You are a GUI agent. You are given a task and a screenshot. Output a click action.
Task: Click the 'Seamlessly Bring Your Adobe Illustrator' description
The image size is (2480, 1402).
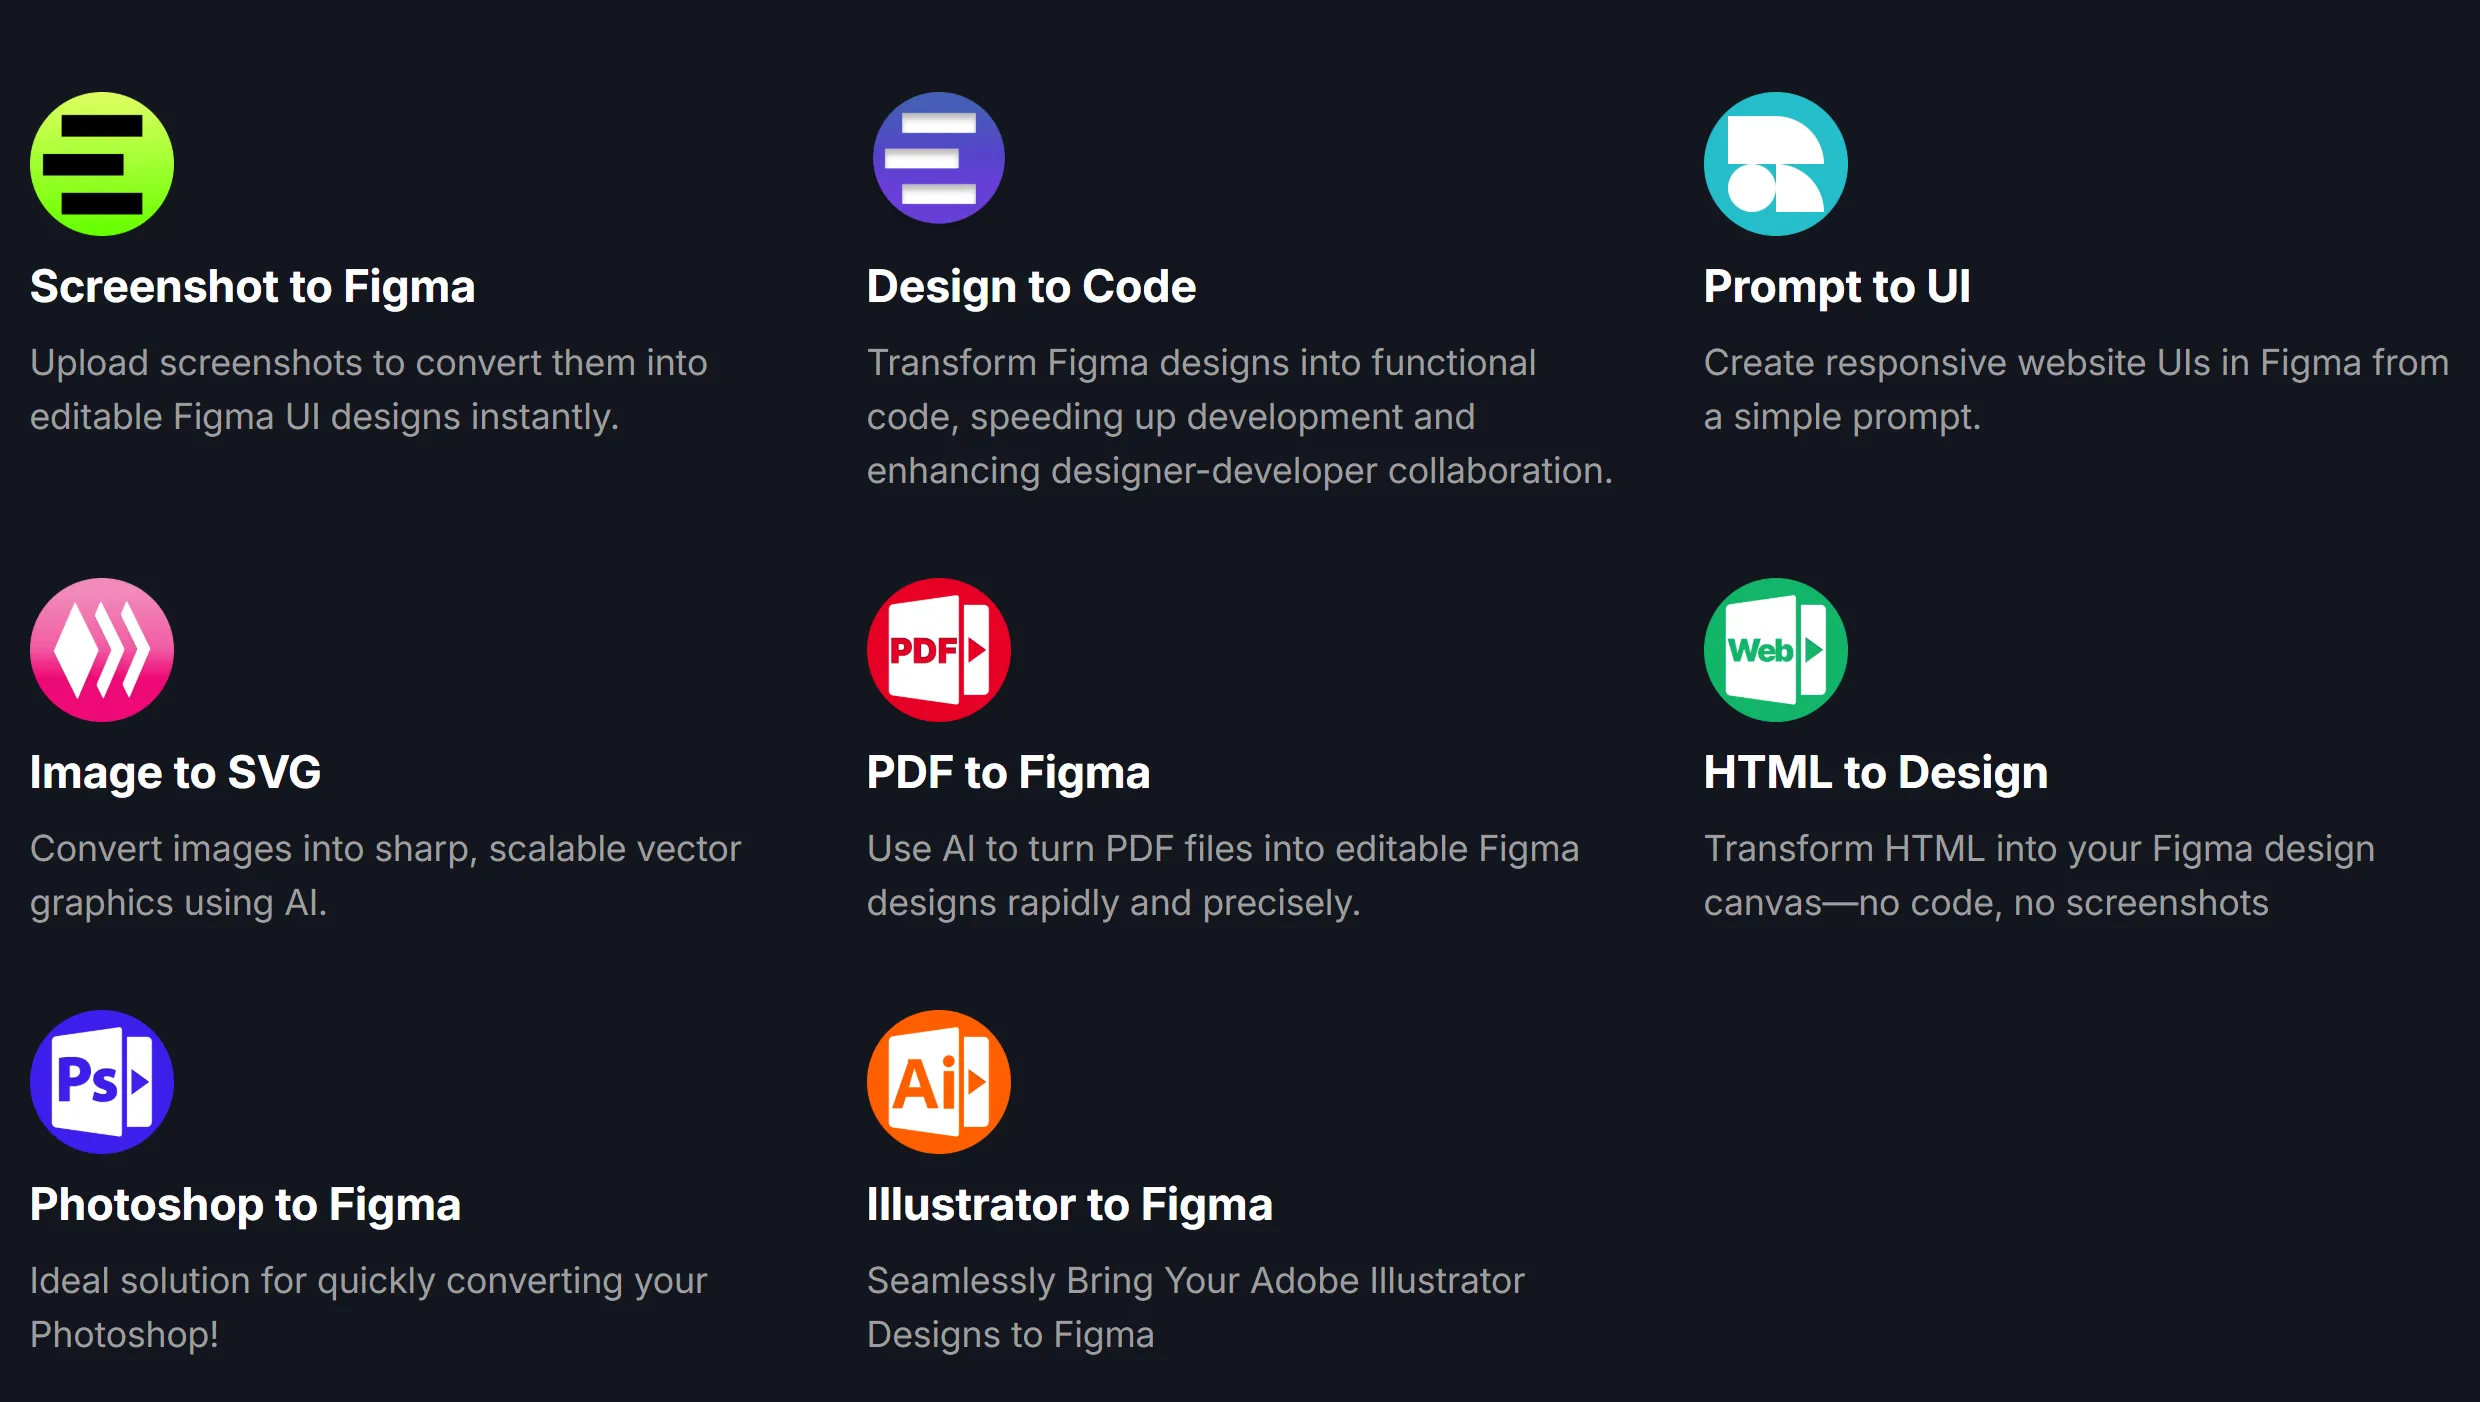point(1195,1308)
